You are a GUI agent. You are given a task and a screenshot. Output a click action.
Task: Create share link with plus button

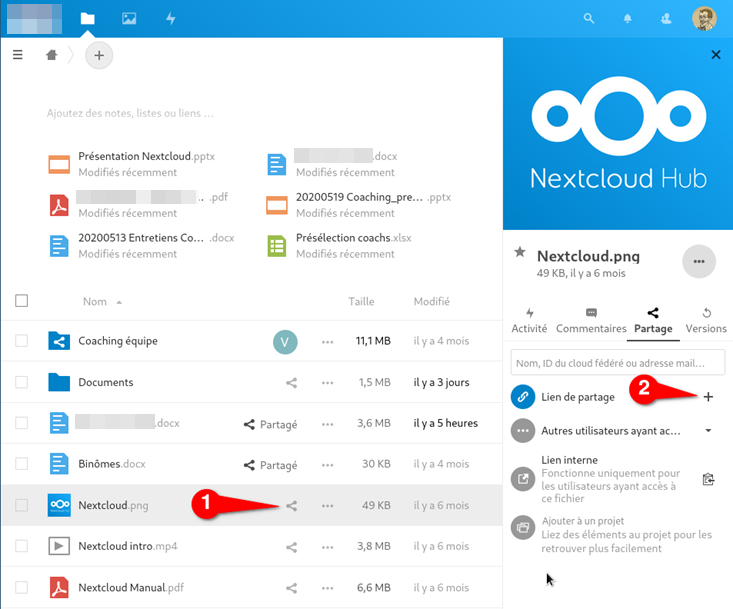pyautogui.click(x=708, y=397)
